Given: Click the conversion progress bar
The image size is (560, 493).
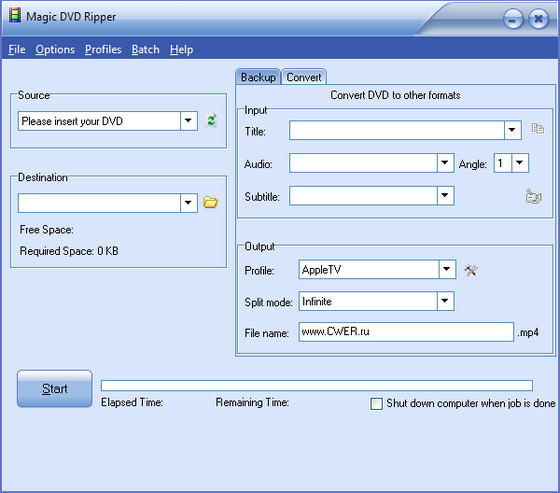Looking at the screenshot, I should point(317,385).
